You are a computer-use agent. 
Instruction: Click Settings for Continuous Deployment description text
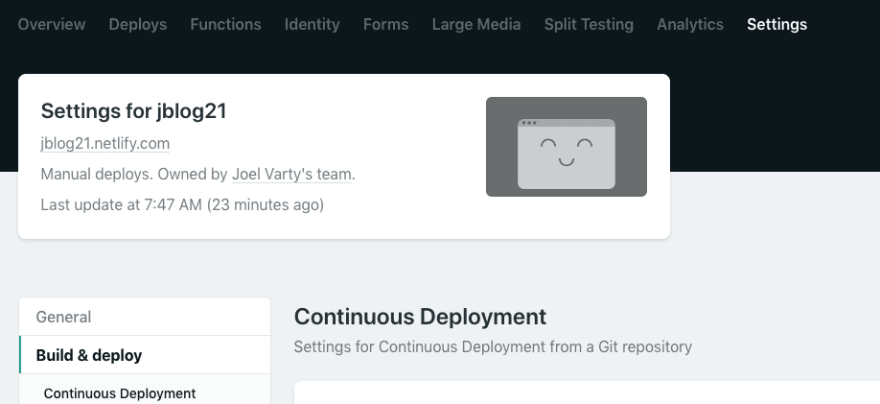tap(493, 347)
